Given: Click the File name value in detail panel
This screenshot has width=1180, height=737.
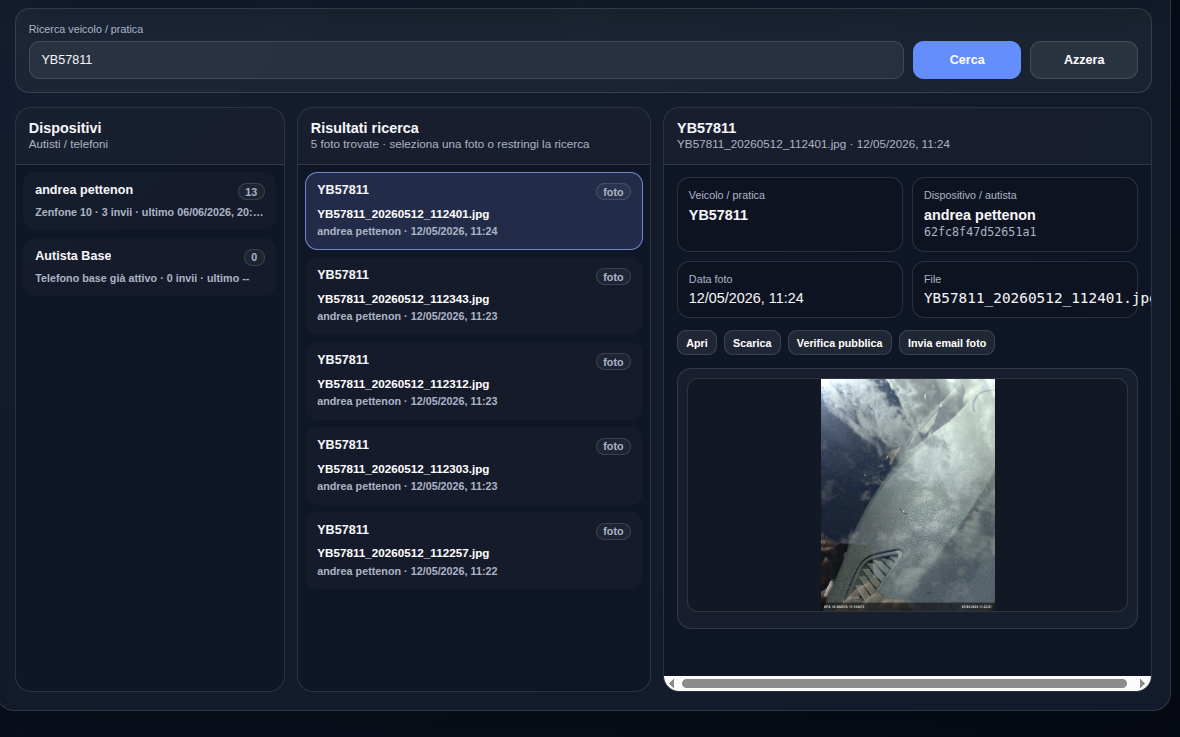Looking at the screenshot, I should 1037,298.
